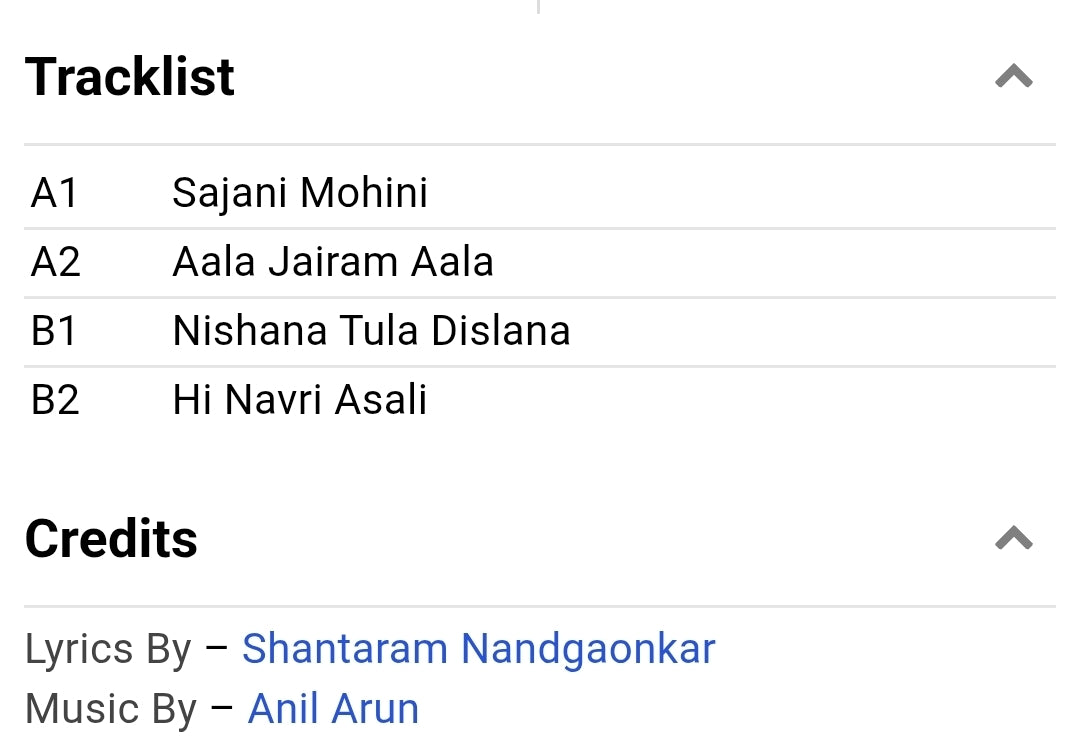Image resolution: width=1080 pixels, height=744 pixels.
Task: Open the Anil Arun artist link
Action: point(333,709)
